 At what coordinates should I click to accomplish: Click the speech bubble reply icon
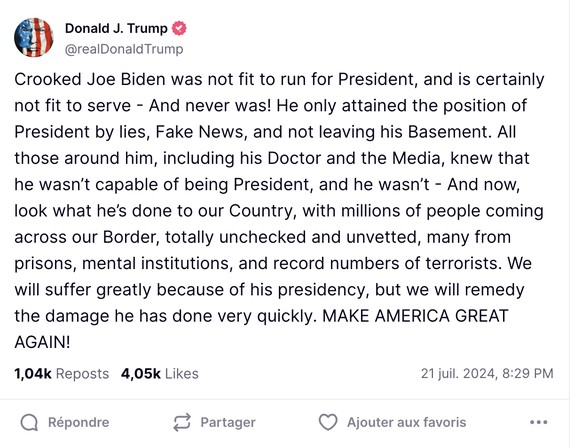29,422
